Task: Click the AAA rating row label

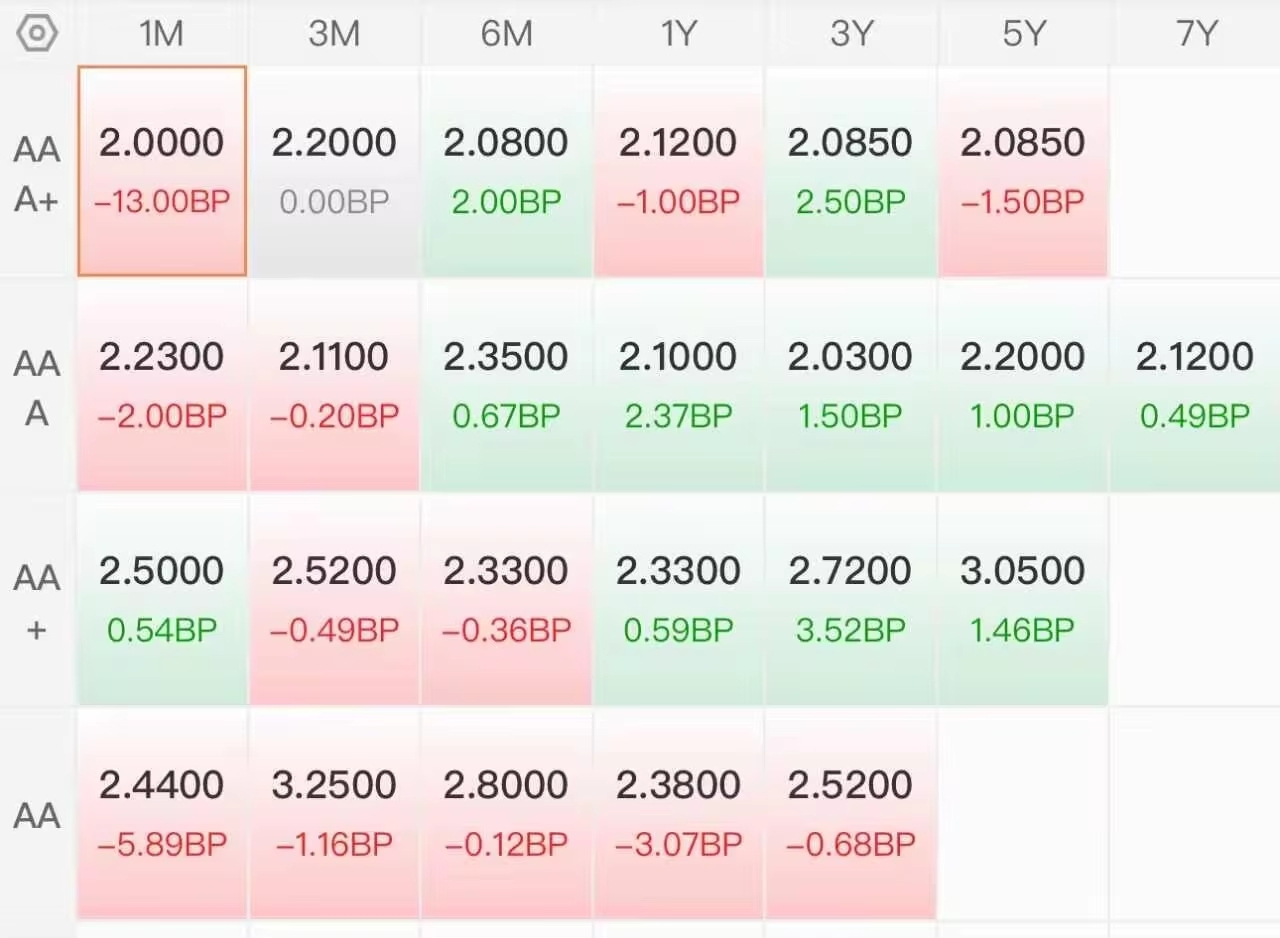Action: pyautogui.click(x=37, y=387)
